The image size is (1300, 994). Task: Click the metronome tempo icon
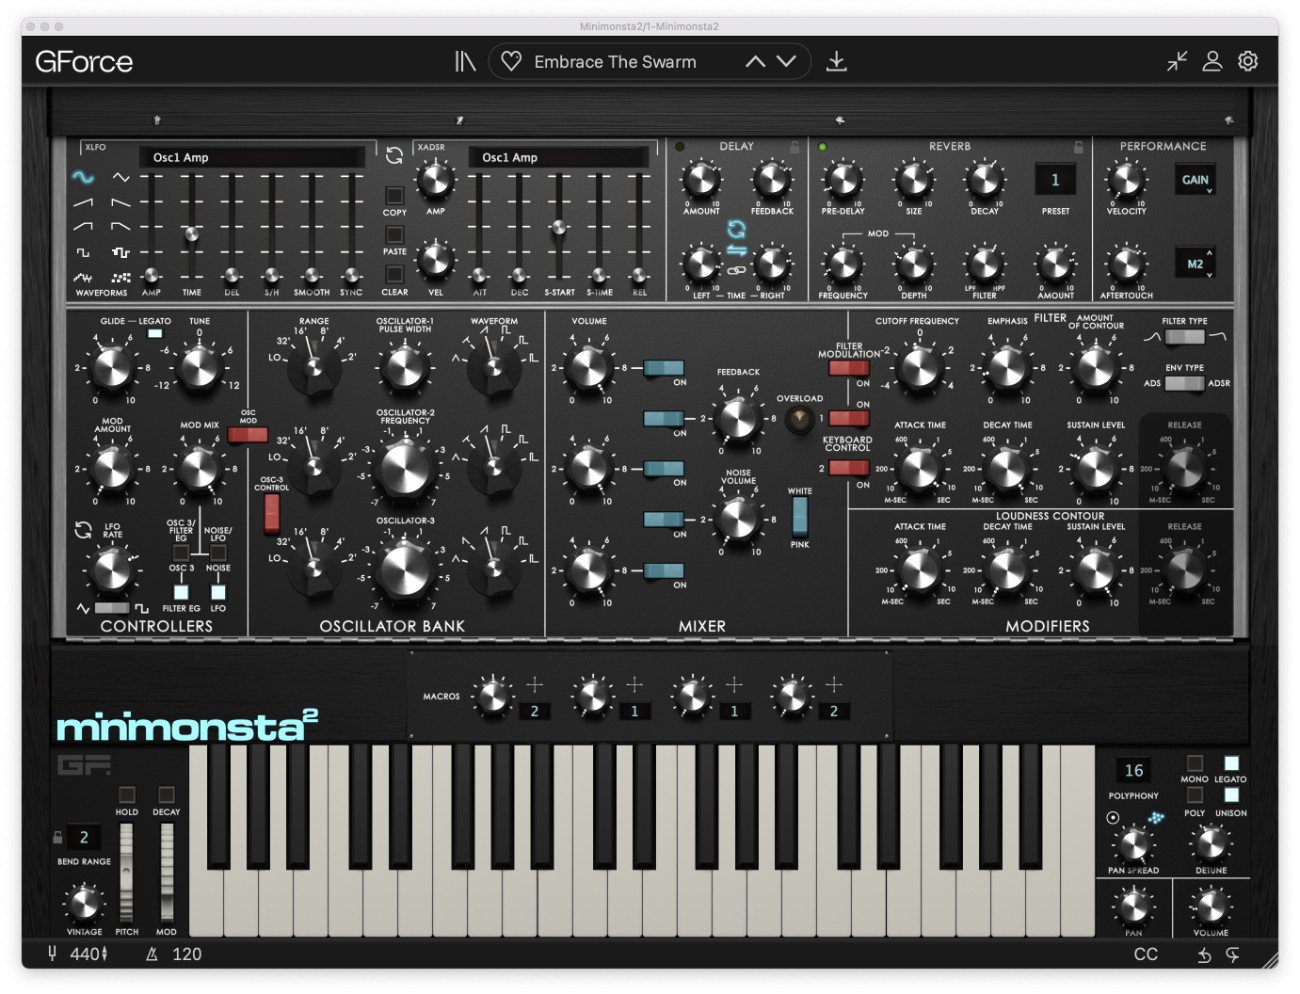[x=152, y=954]
